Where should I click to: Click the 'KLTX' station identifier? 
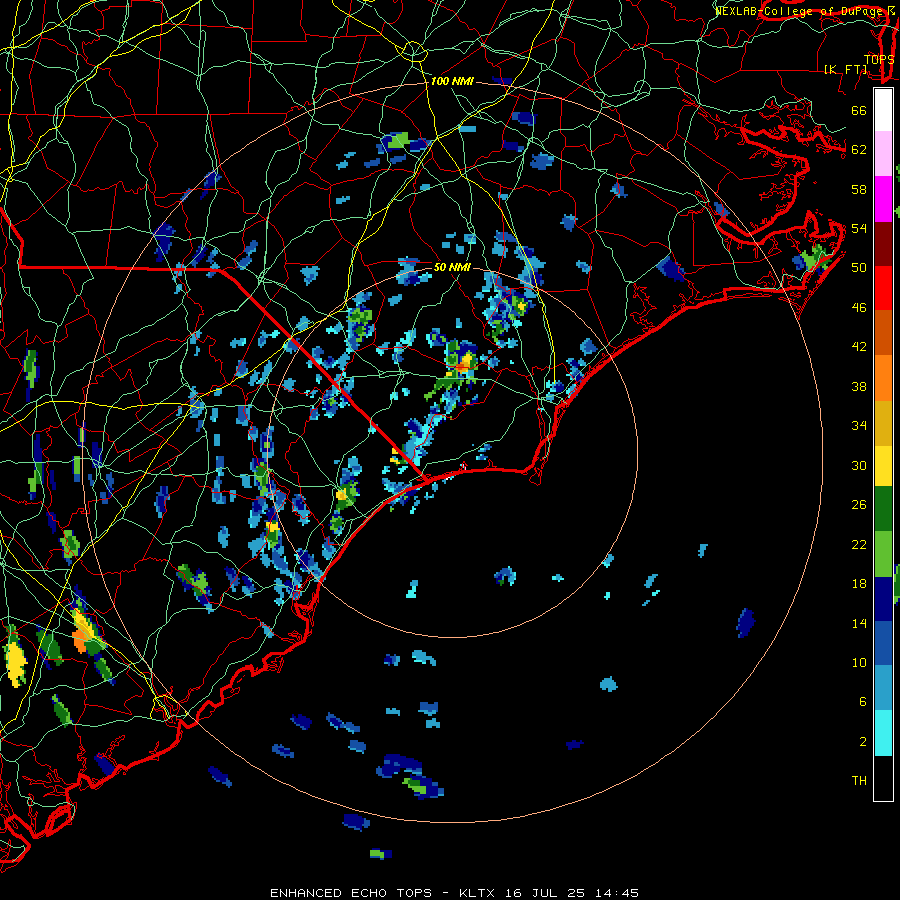click(478, 893)
